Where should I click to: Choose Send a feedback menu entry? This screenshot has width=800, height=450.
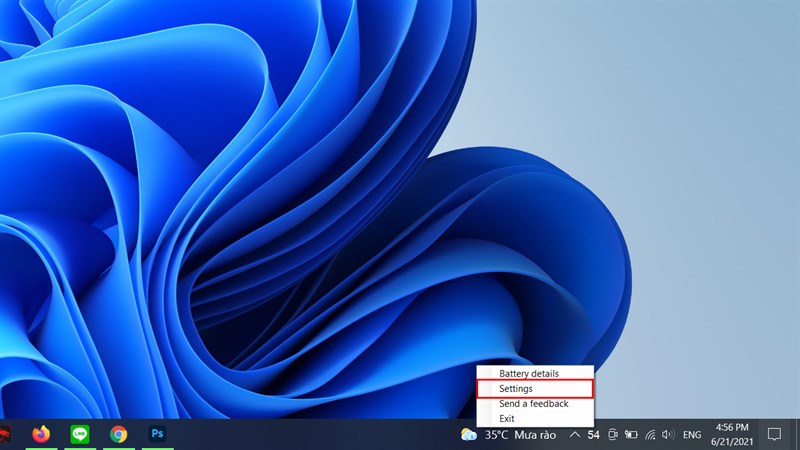coord(535,403)
